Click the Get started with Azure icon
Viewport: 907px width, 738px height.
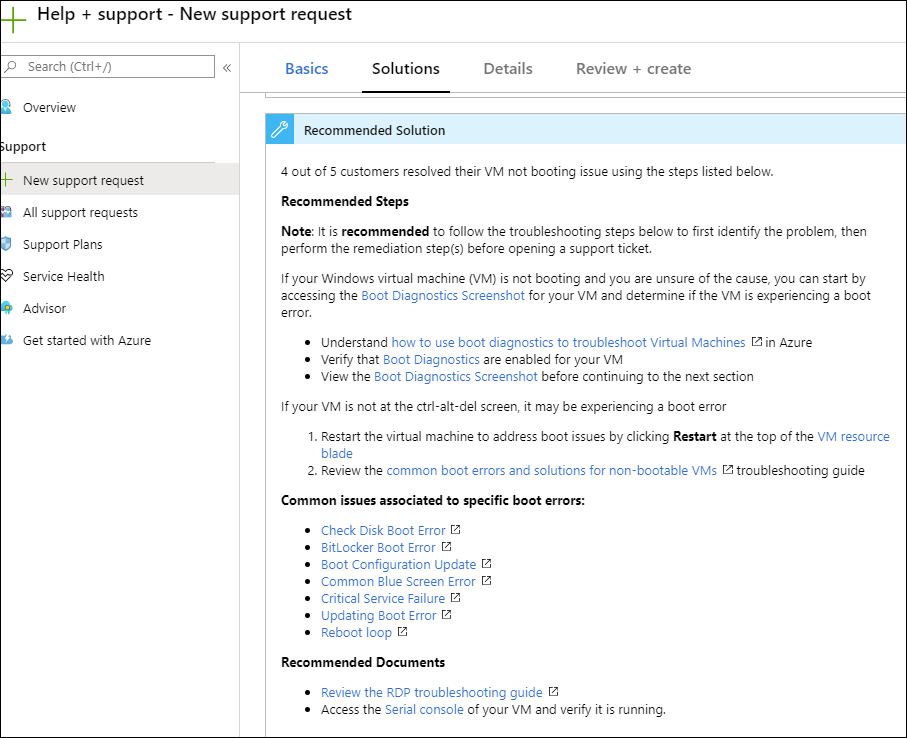click(10, 340)
